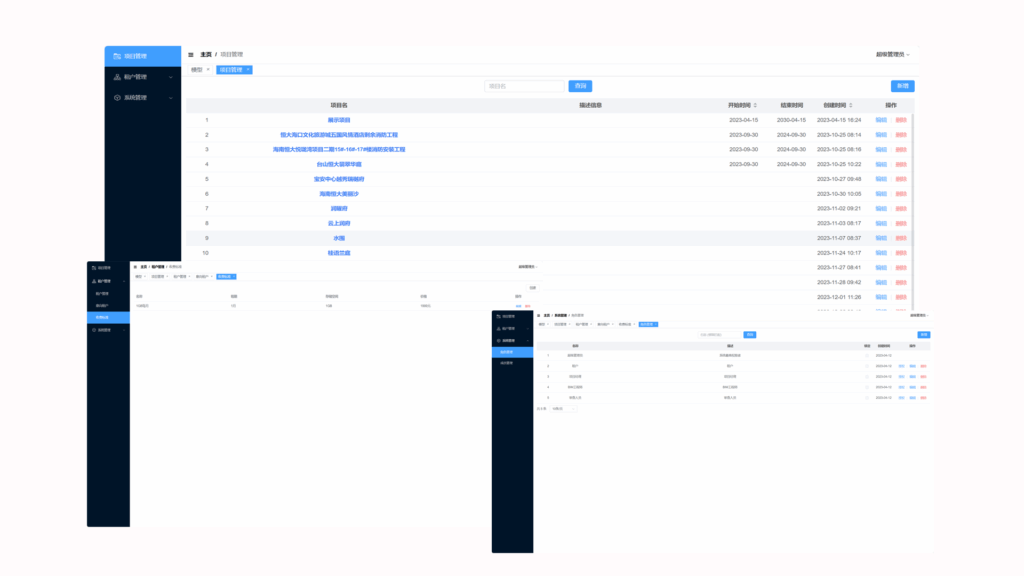The width and height of the screenshot is (1024, 576).
Task: Click the 项目名 search input field
Action: [x=524, y=86]
